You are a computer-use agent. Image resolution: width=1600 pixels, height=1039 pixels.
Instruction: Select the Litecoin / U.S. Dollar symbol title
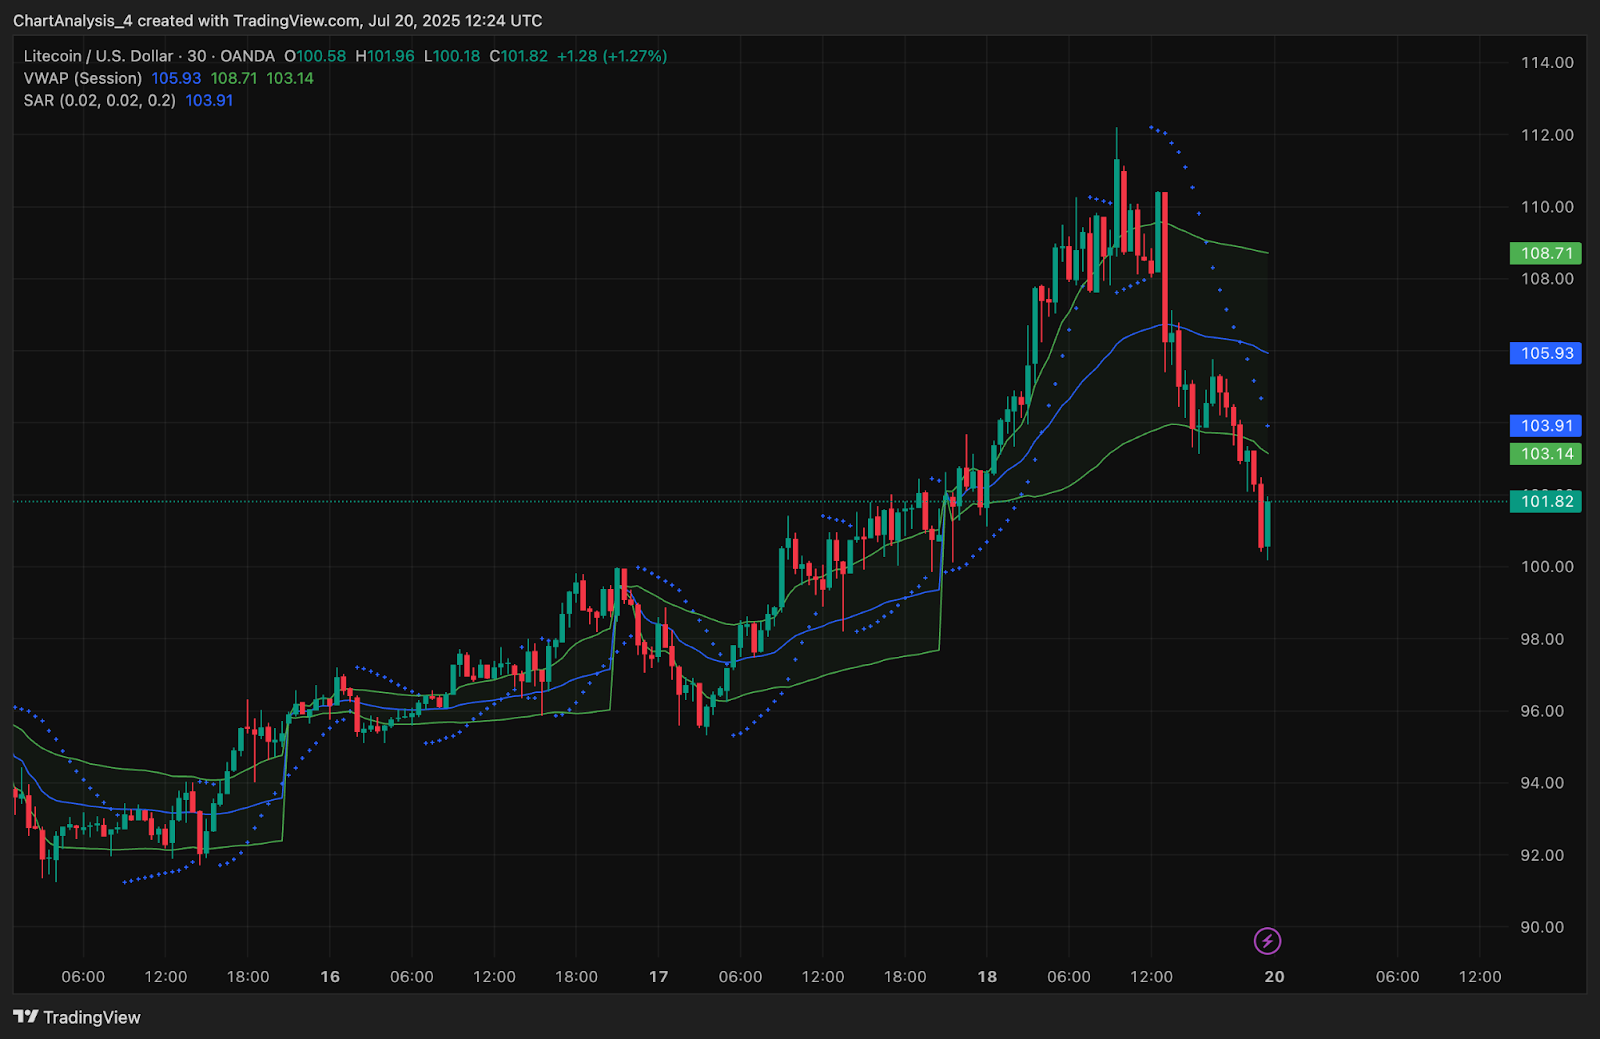click(98, 56)
